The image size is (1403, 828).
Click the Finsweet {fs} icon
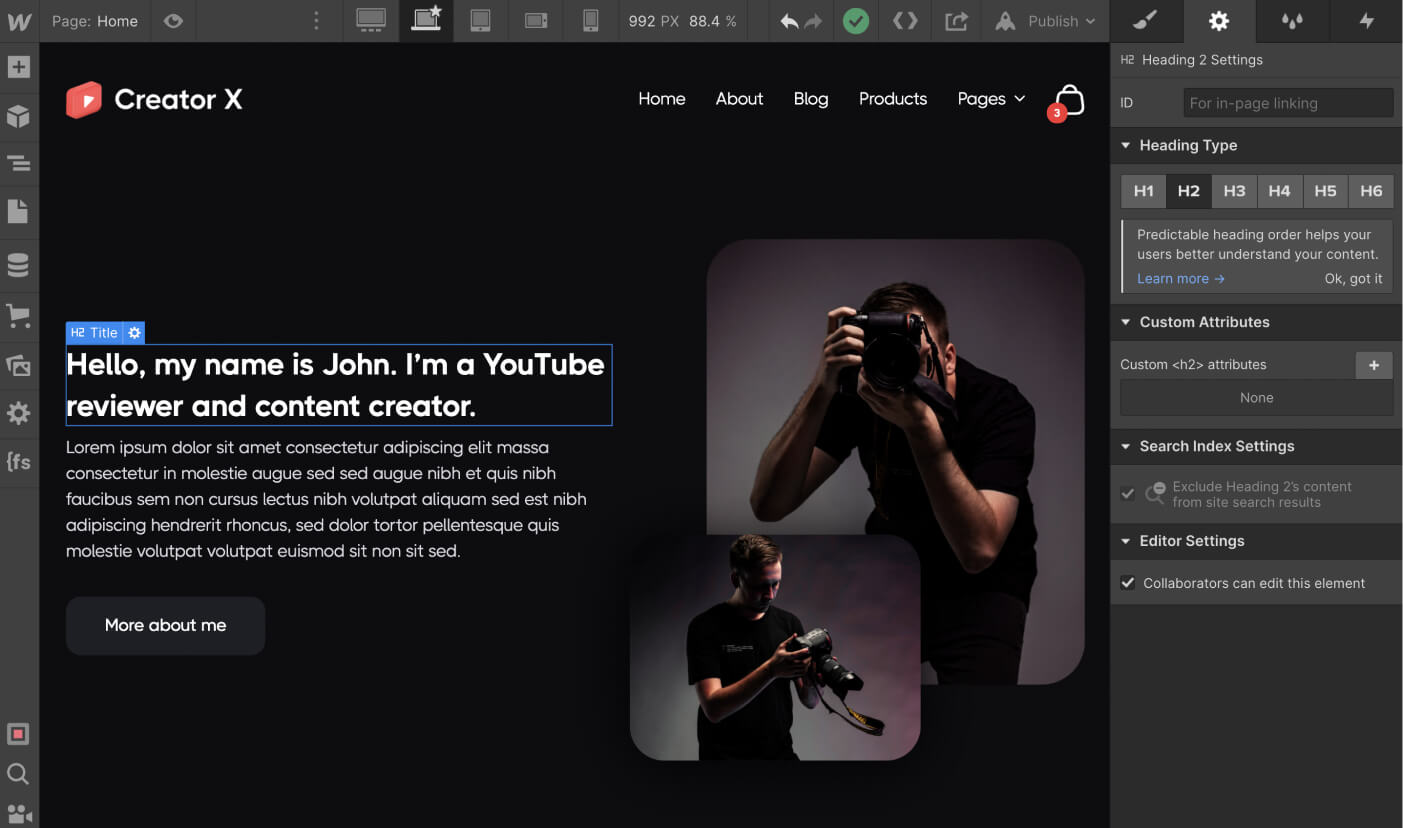pos(19,462)
